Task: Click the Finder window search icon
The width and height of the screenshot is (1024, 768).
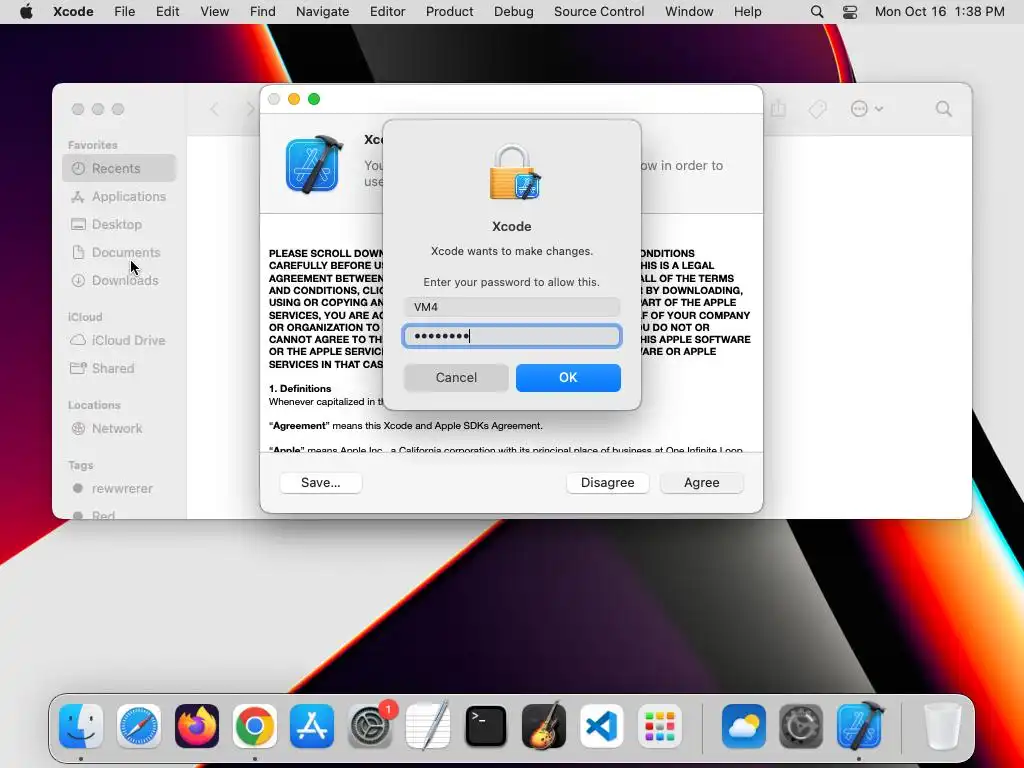Action: (944, 109)
